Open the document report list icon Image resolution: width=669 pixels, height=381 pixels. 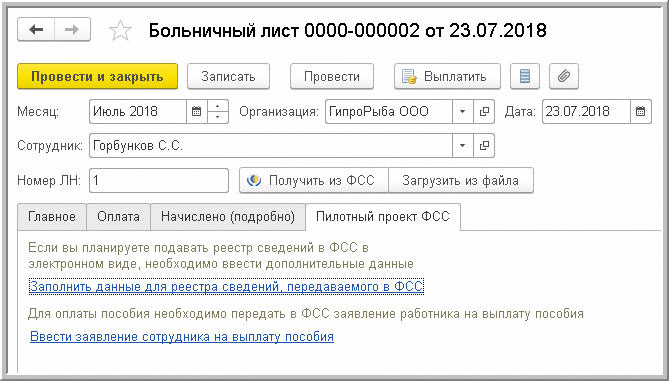tap(525, 76)
